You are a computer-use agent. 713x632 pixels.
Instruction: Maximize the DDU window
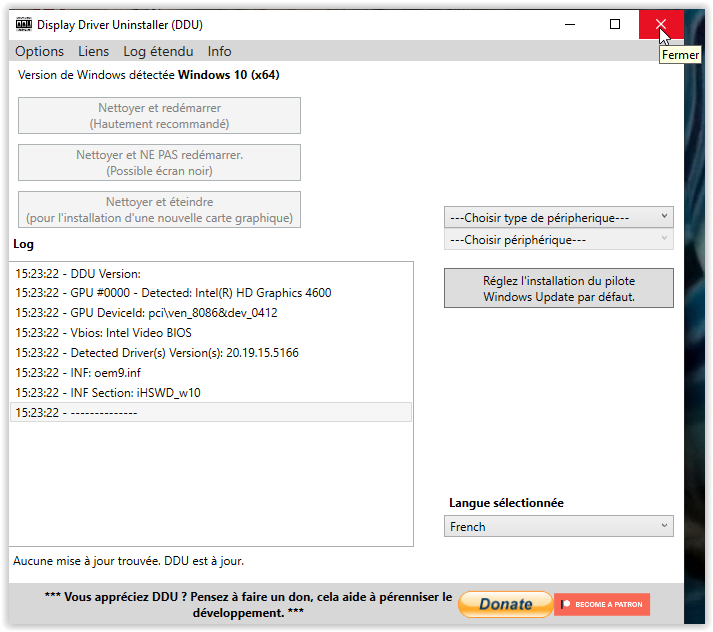click(615, 25)
